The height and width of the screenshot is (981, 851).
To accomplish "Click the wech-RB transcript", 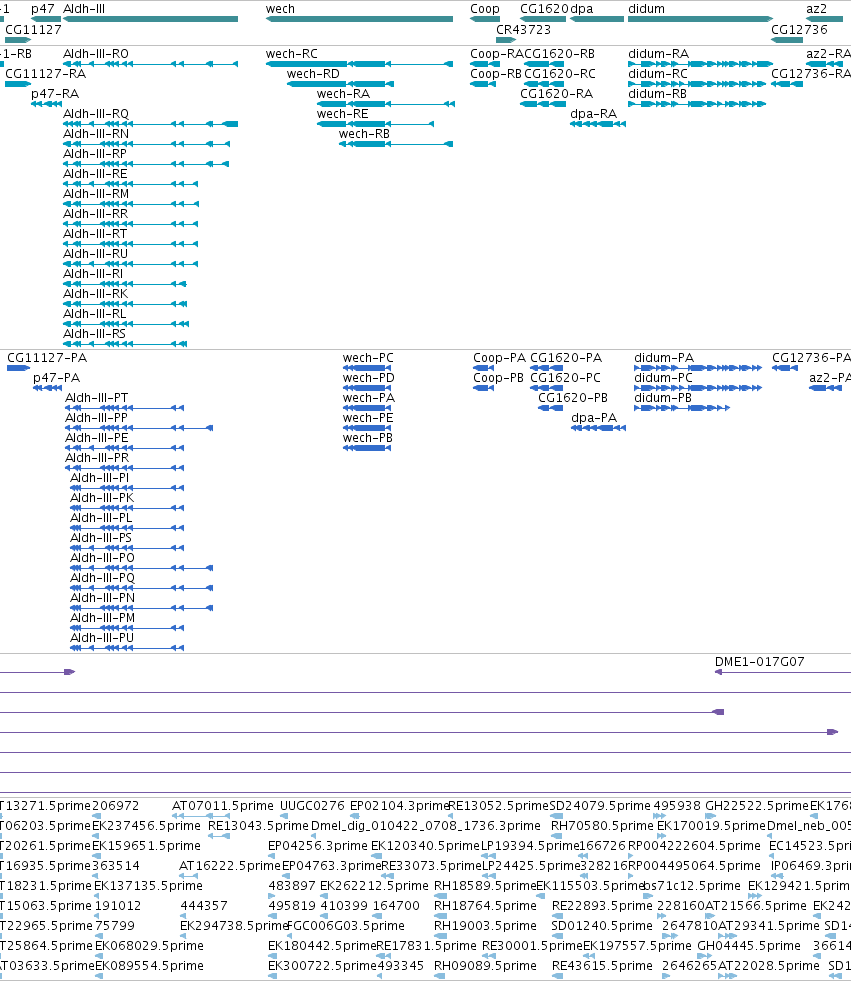I will pyautogui.click(x=395, y=144).
